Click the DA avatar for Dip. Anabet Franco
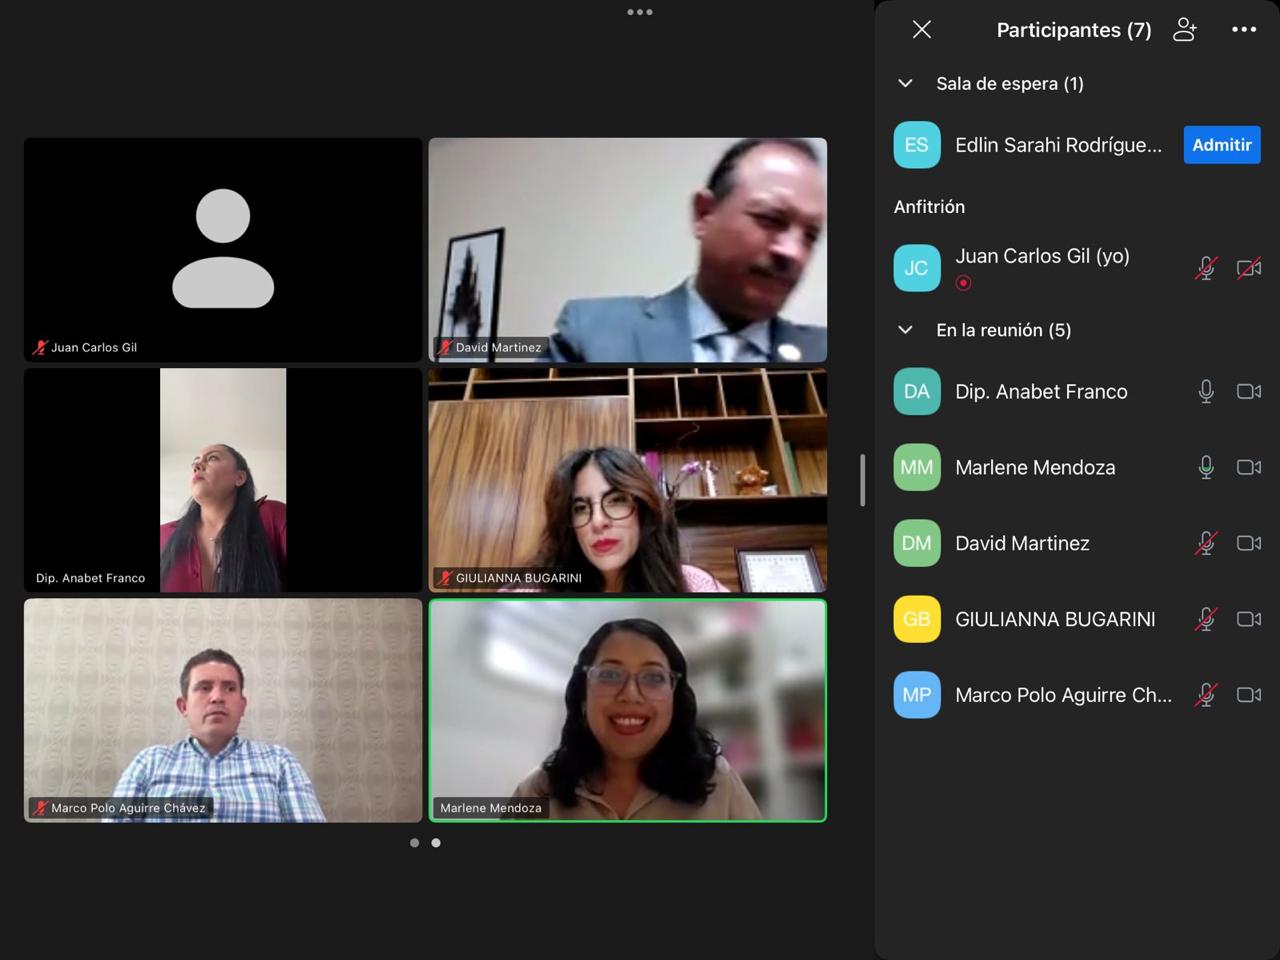Image resolution: width=1280 pixels, height=960 pixels. click(x=917, y=392)
